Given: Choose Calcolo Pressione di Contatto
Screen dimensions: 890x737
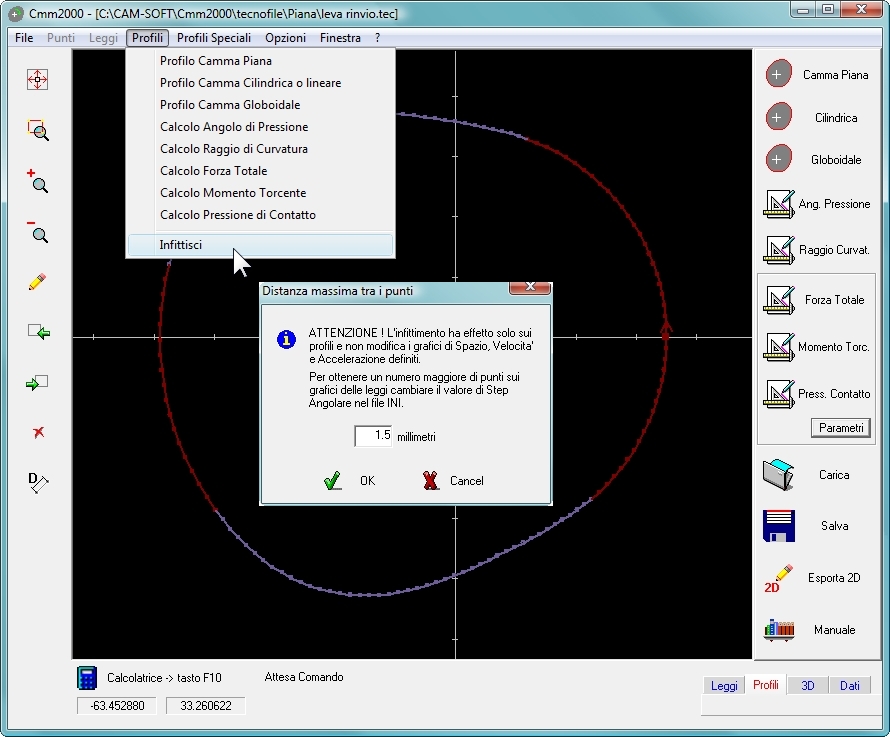Looking at the screenshot, I should 261,215.
